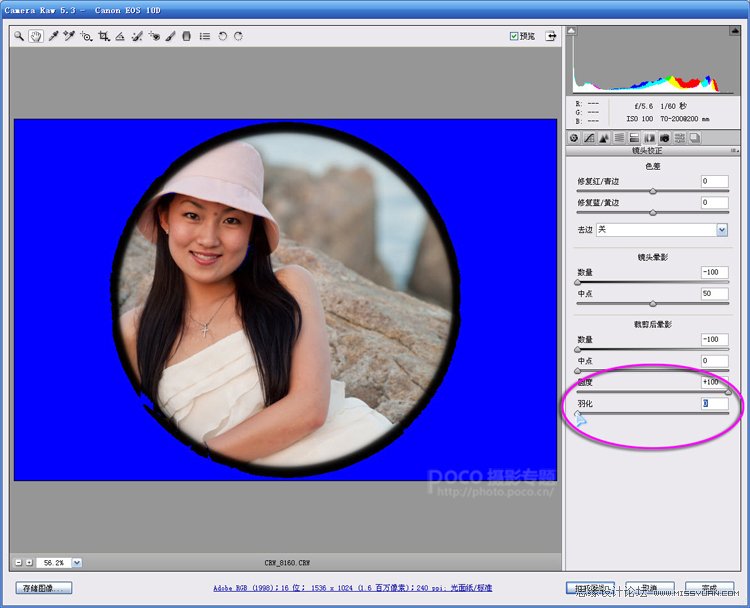Screen dimensions: 750x608
Task: Open the 去边 defringe dropdown
Action: pyautogui.click(x=721, y=229)
